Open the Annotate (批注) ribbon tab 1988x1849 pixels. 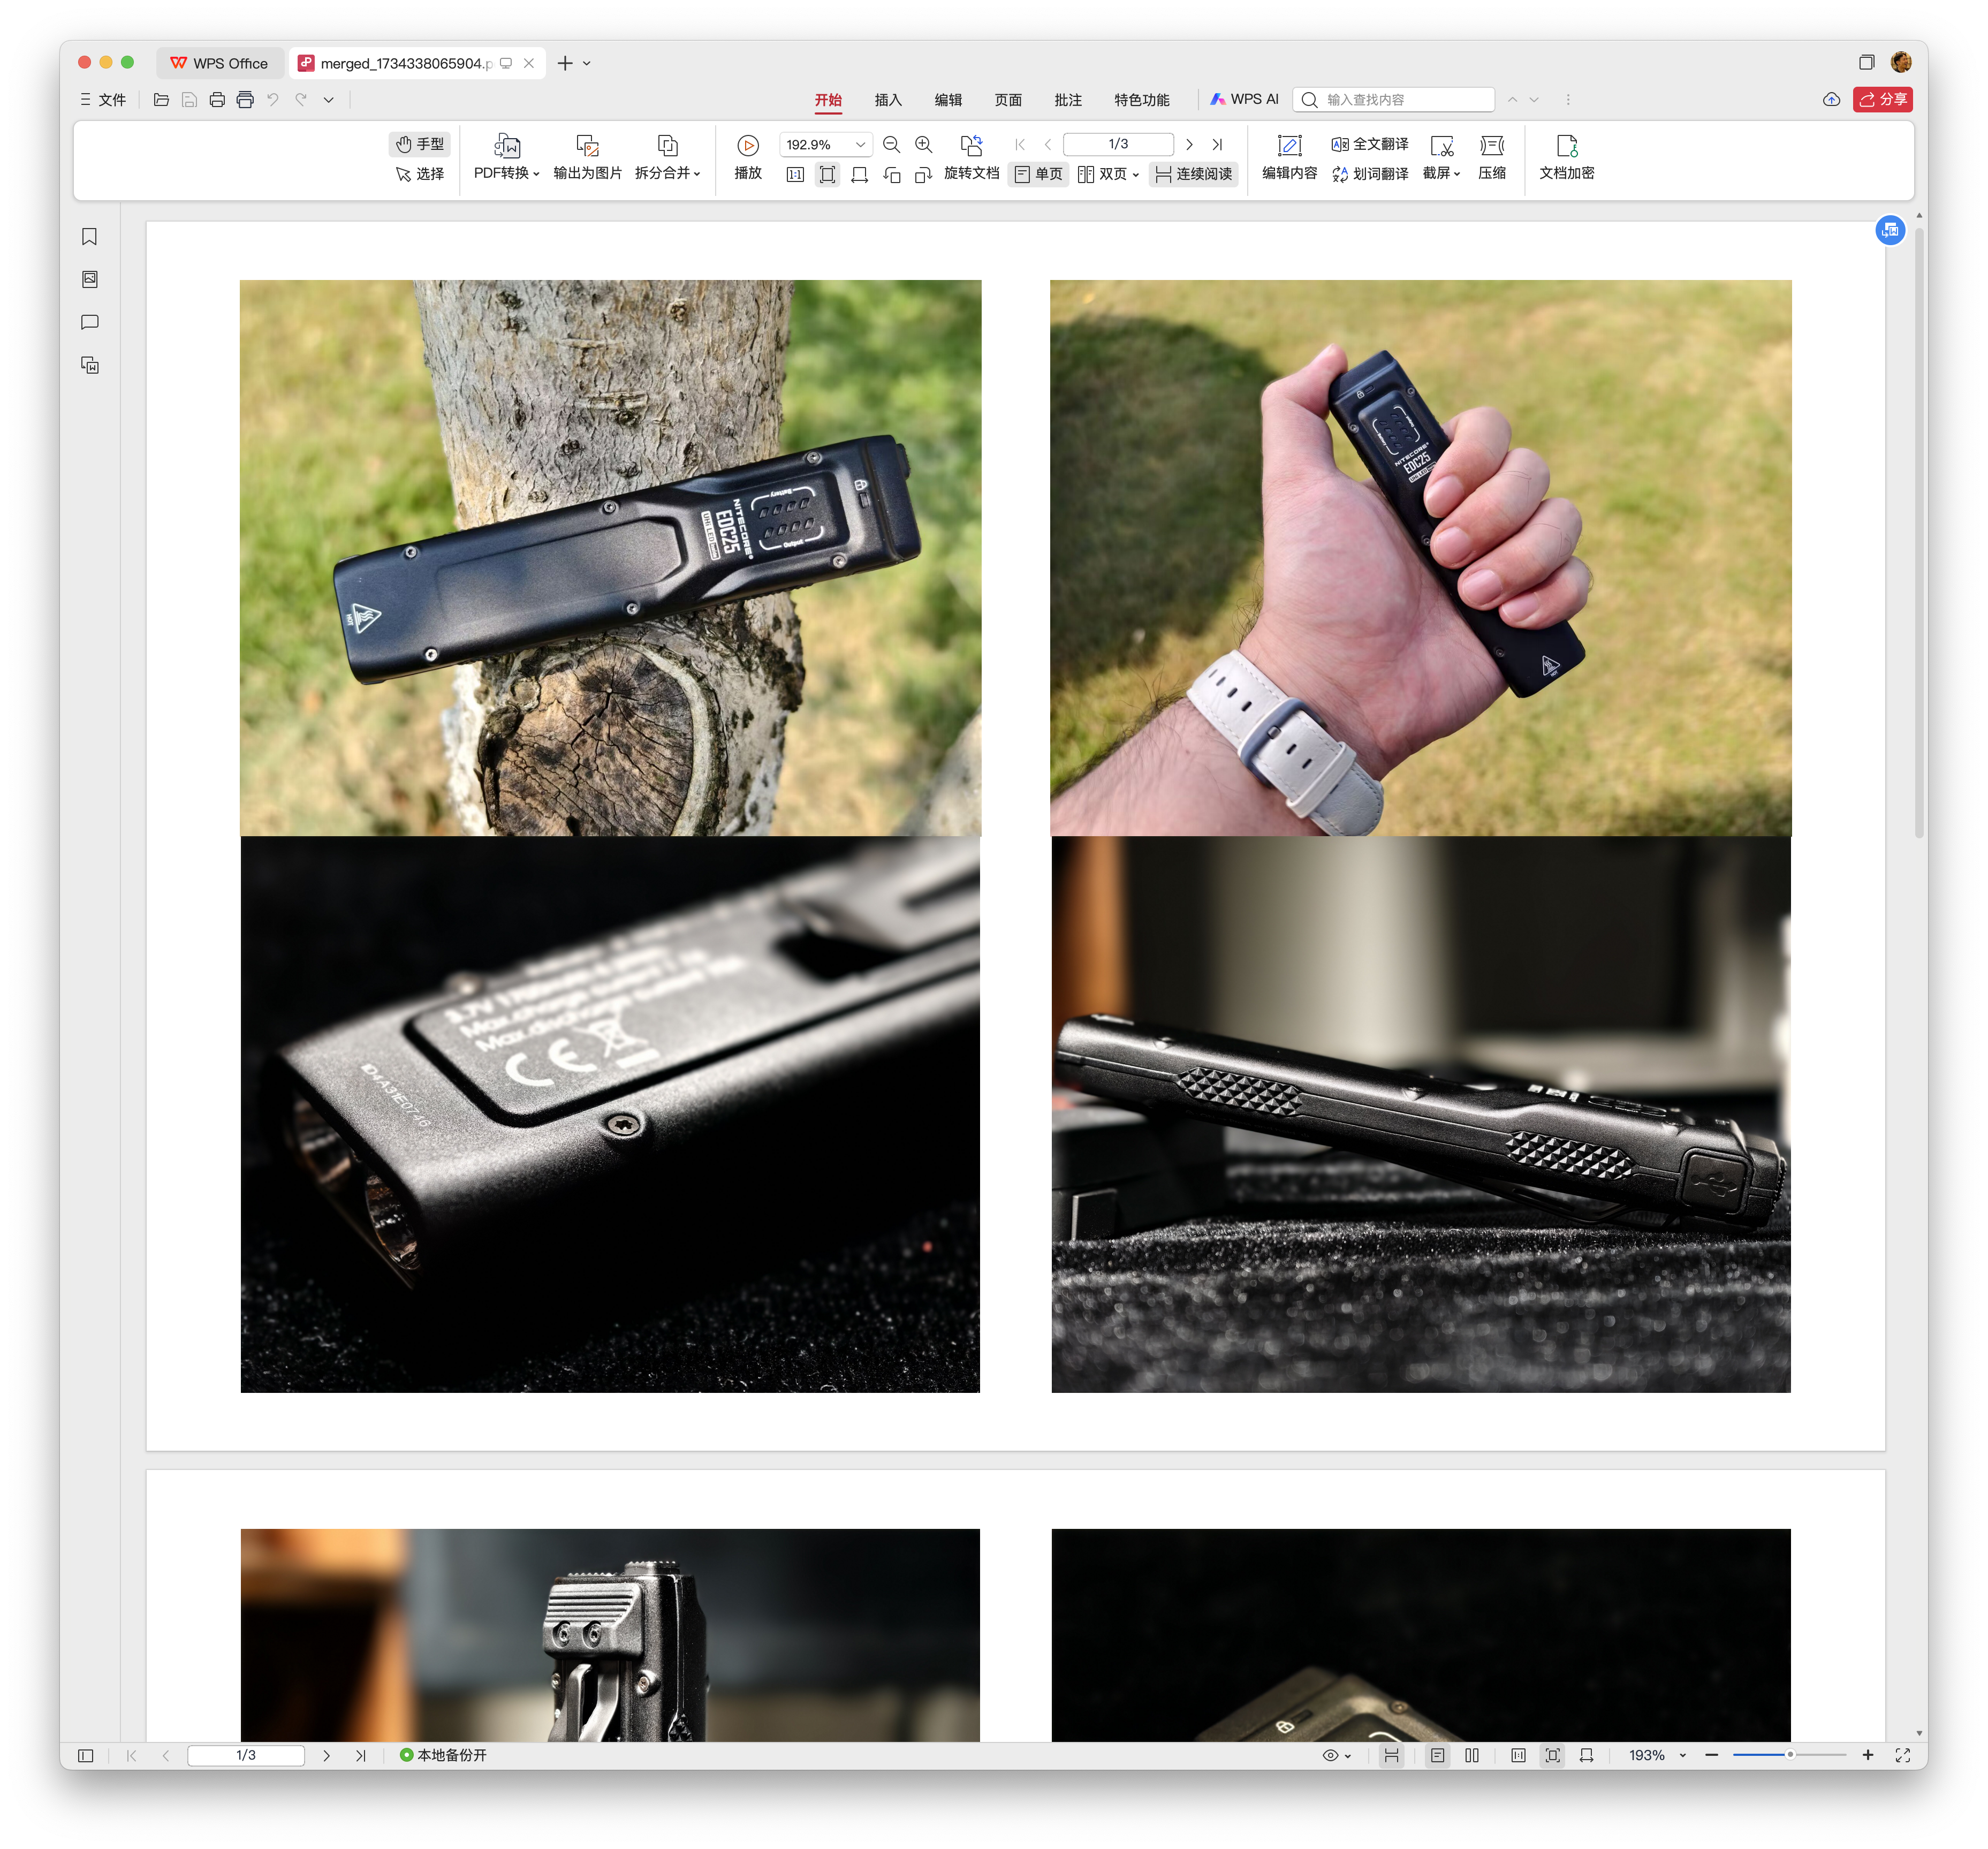1068,100
